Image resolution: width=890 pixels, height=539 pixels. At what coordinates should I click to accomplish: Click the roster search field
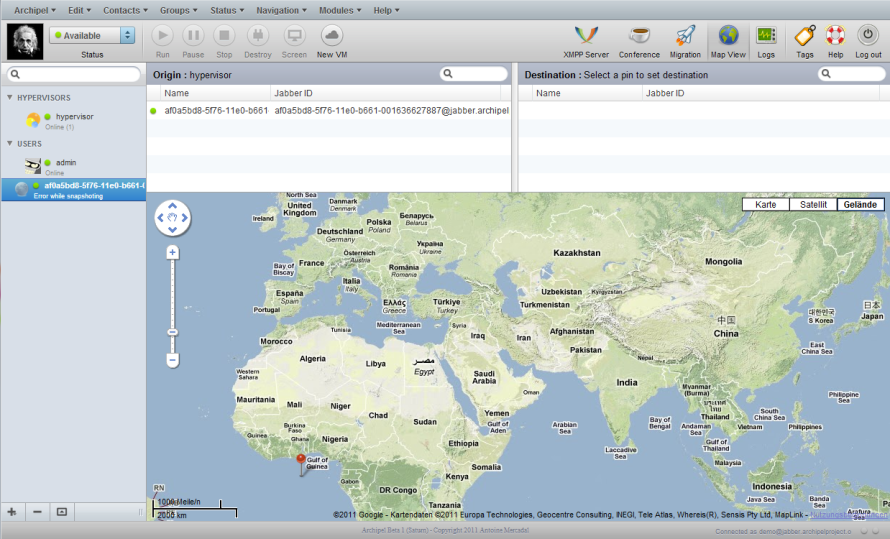pos(74,74)
